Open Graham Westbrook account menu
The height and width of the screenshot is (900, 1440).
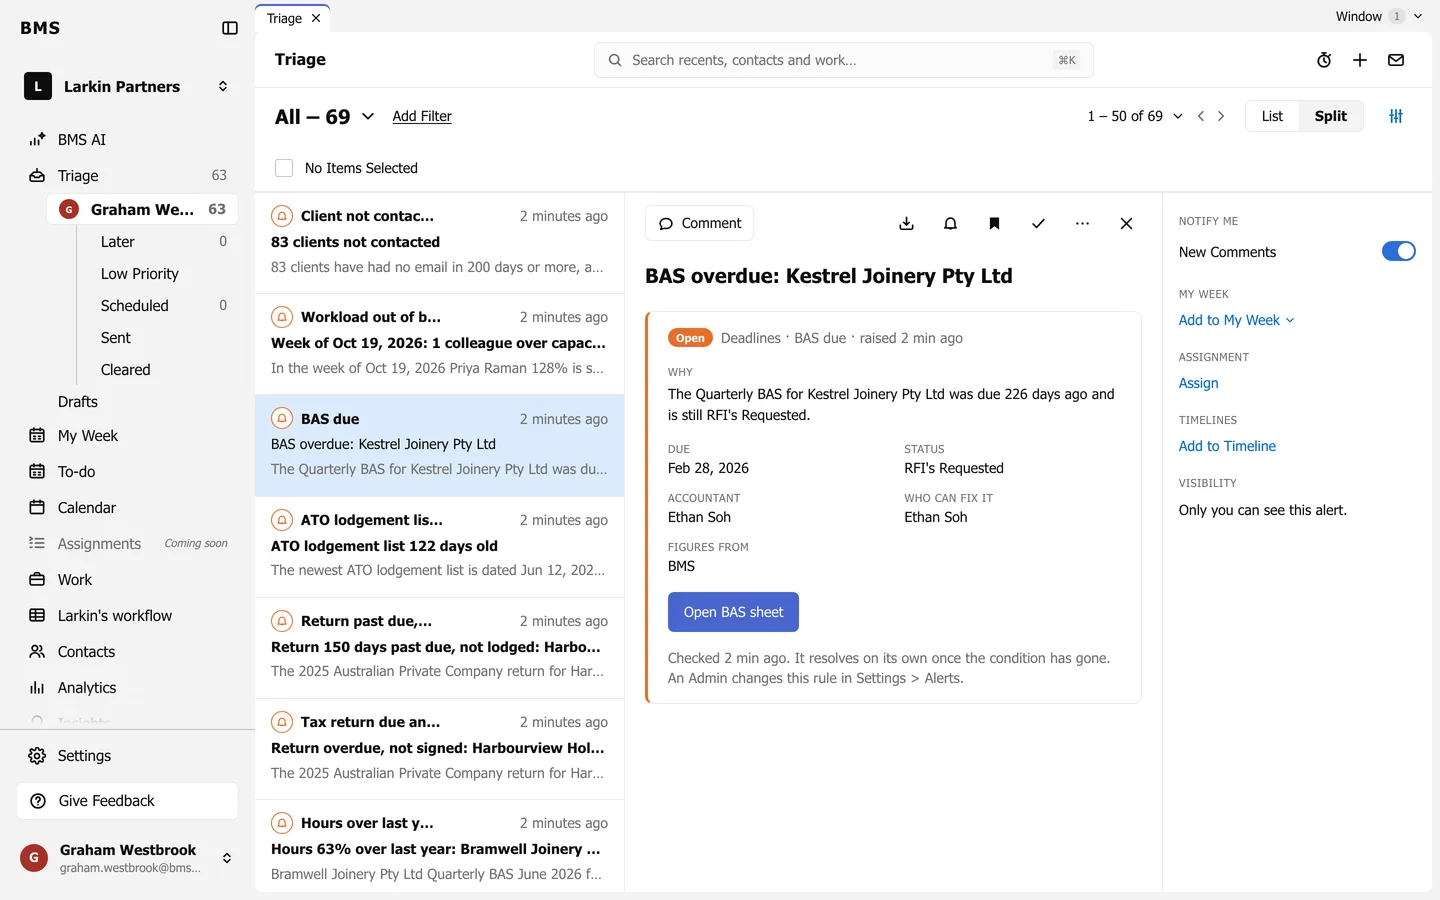127,858
